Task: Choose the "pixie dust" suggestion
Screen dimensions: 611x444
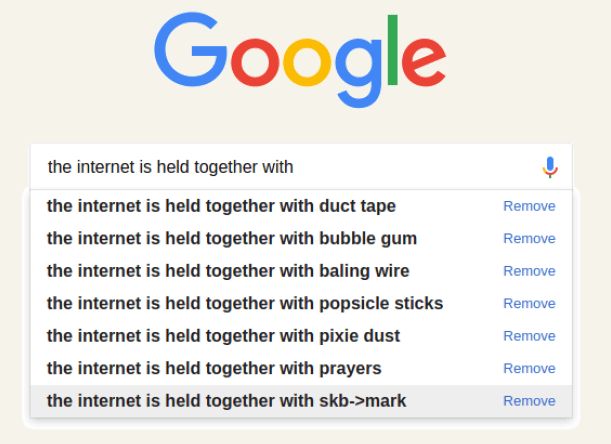Action: (x=223, y=336)
